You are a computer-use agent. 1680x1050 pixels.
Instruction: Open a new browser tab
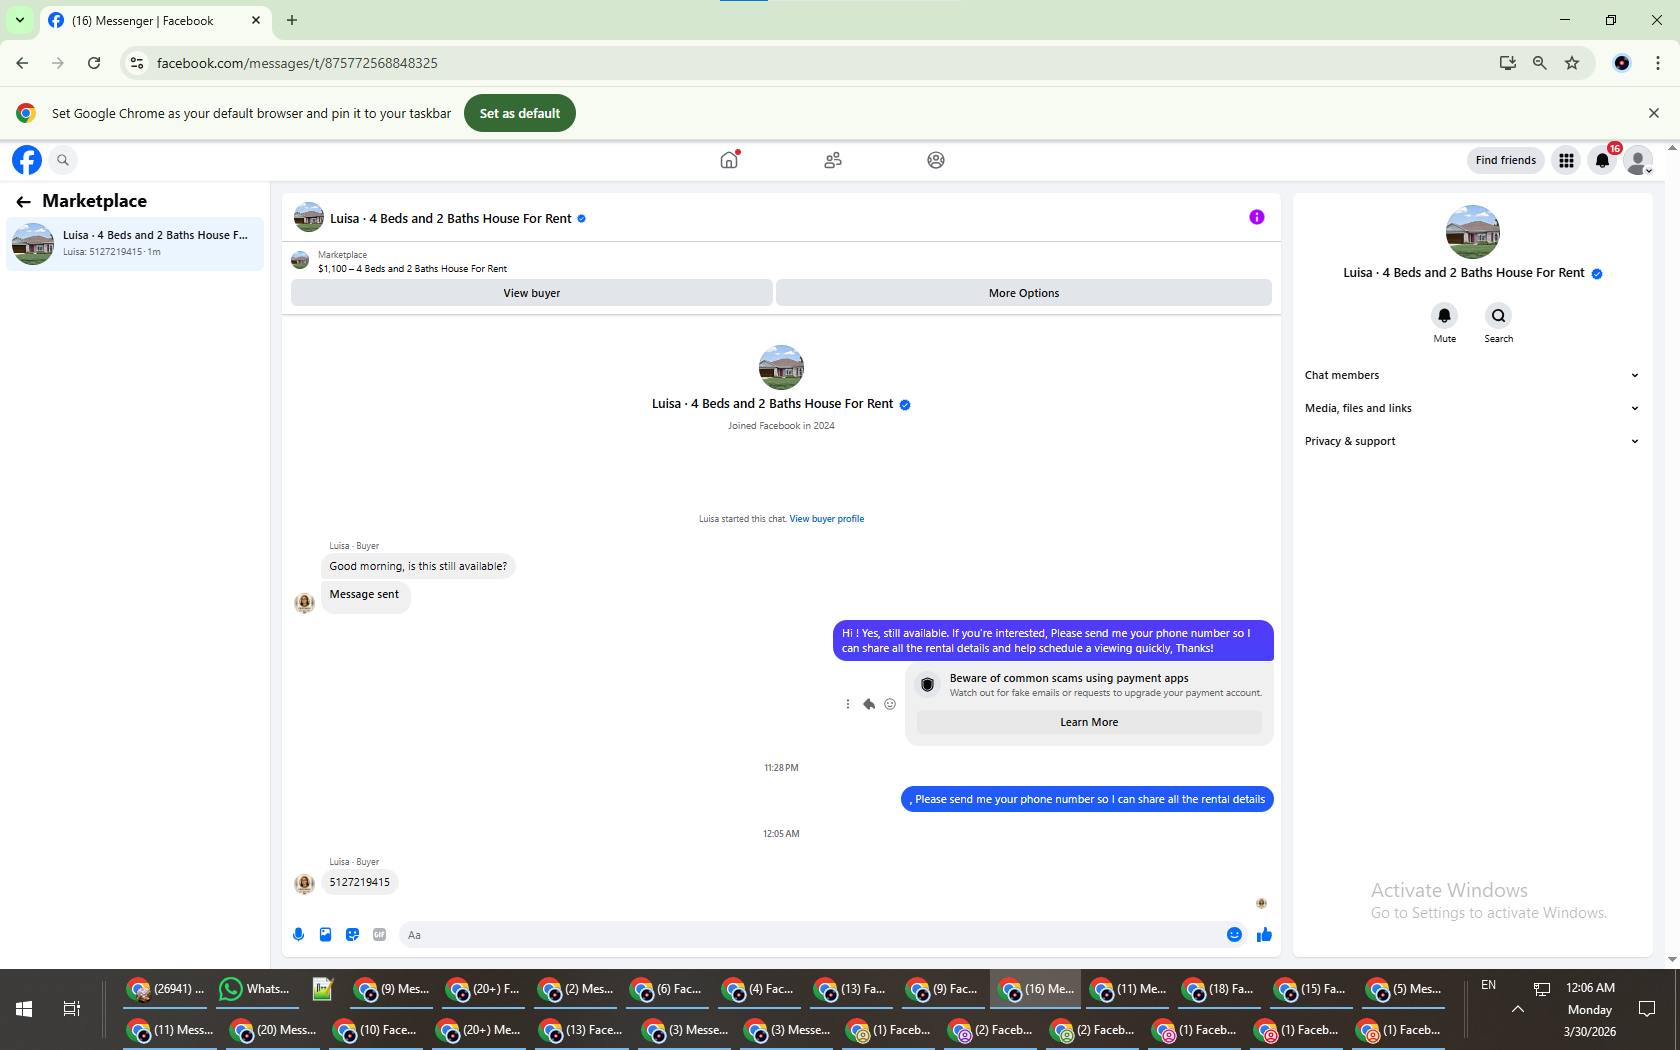pyautogui.click(x=292, y=20)
